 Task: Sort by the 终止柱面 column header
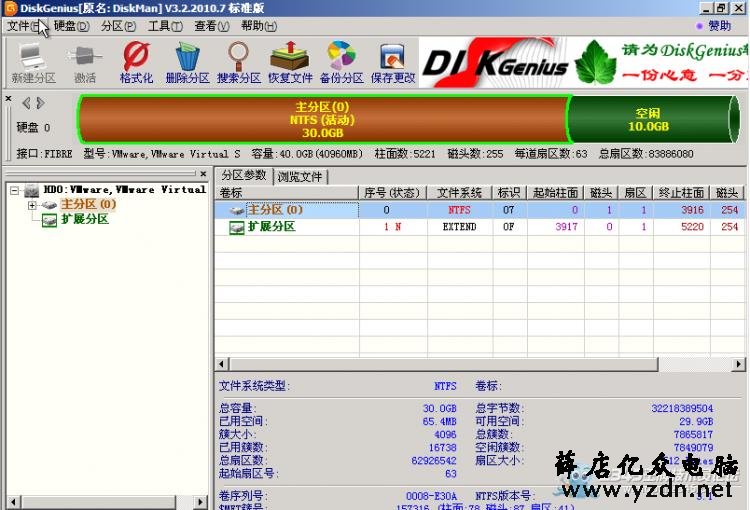681,193
